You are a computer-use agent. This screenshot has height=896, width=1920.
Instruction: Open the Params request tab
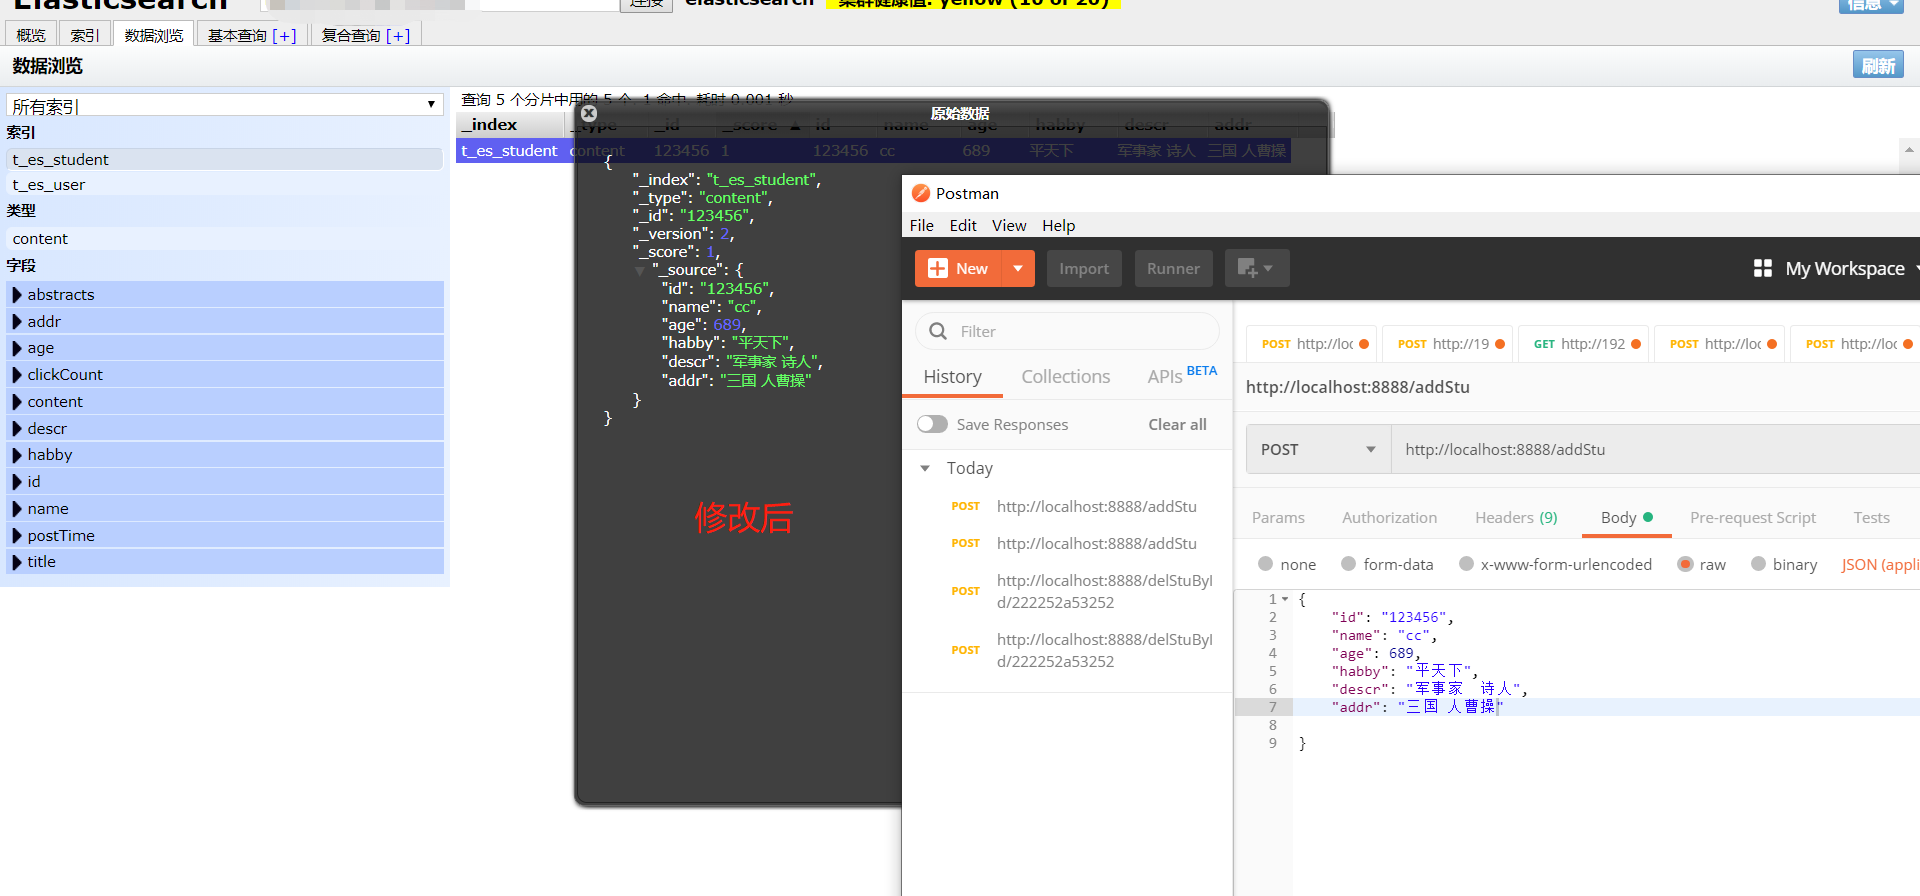[x=1278, y=517]
